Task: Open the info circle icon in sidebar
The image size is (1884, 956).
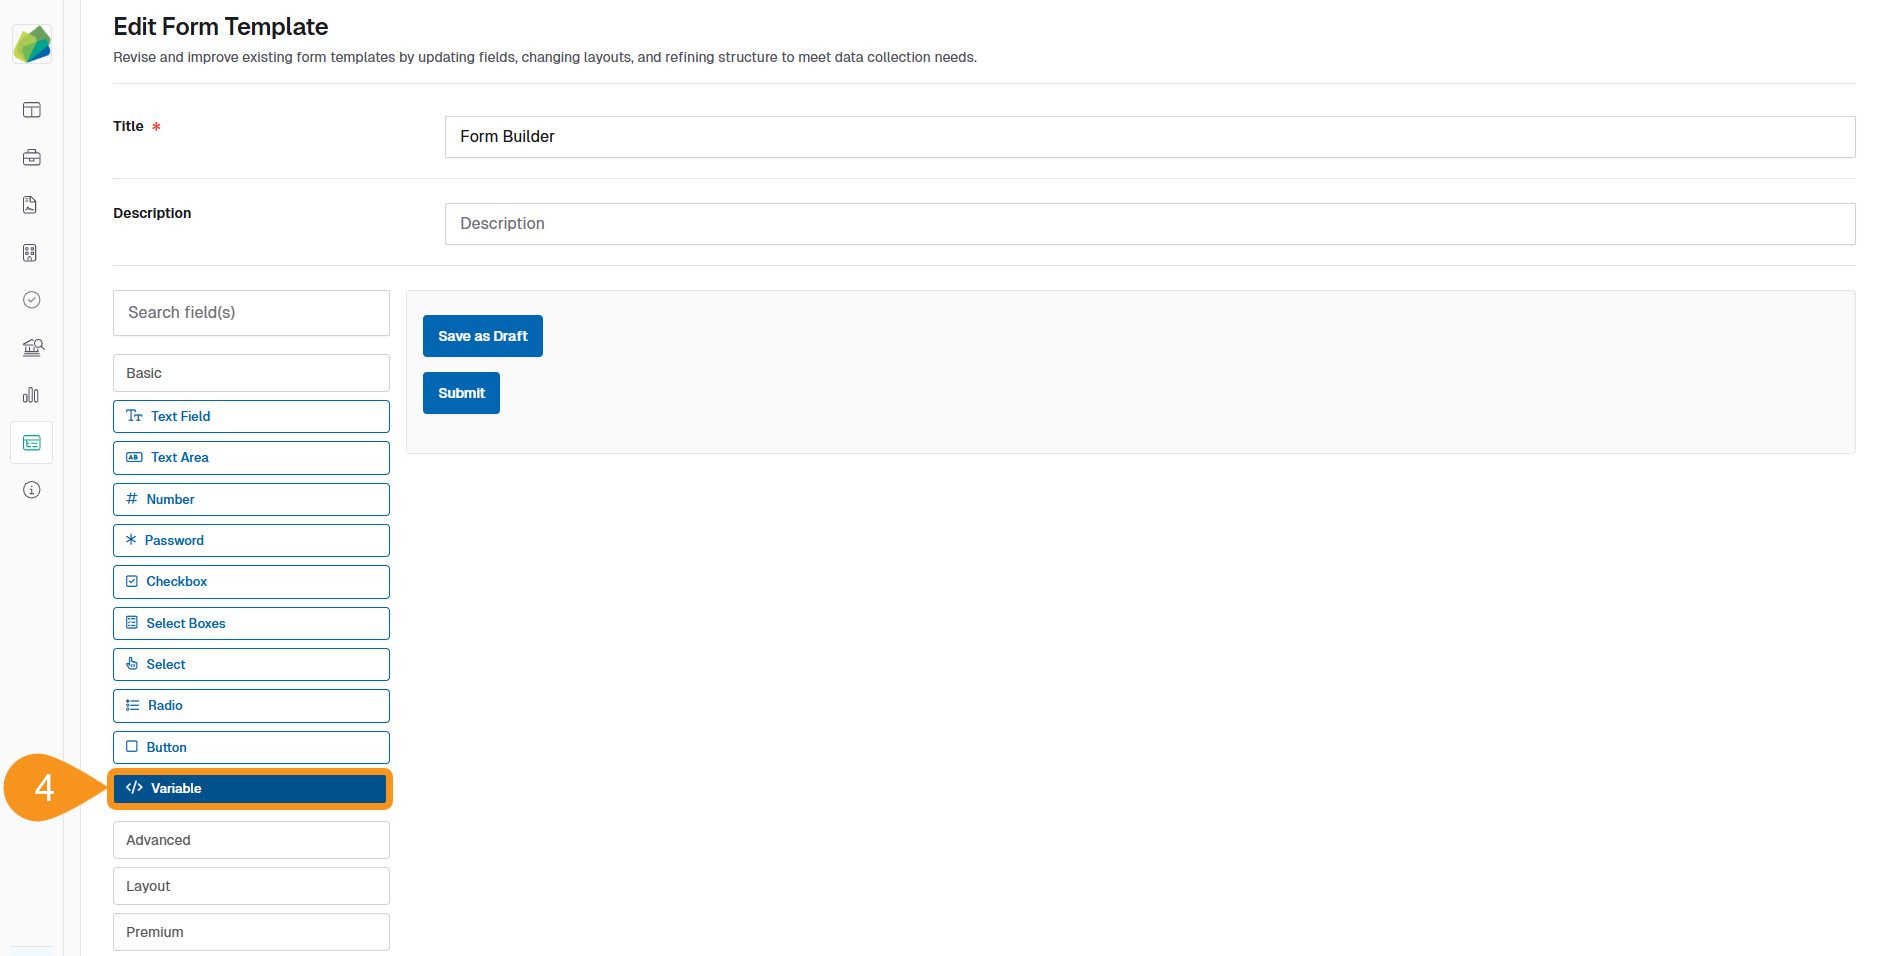Action: click(32, 490)
